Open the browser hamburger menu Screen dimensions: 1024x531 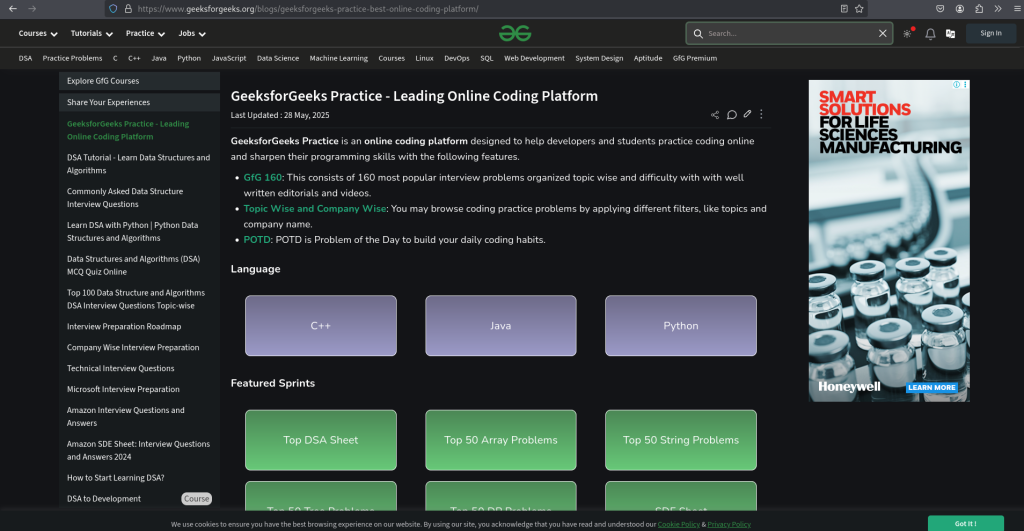(1017, 8)
